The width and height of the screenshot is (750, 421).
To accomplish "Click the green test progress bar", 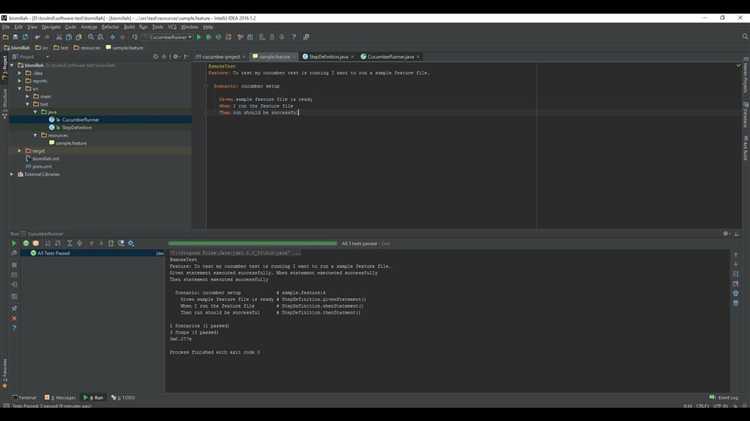I will (x=253, y=244).
